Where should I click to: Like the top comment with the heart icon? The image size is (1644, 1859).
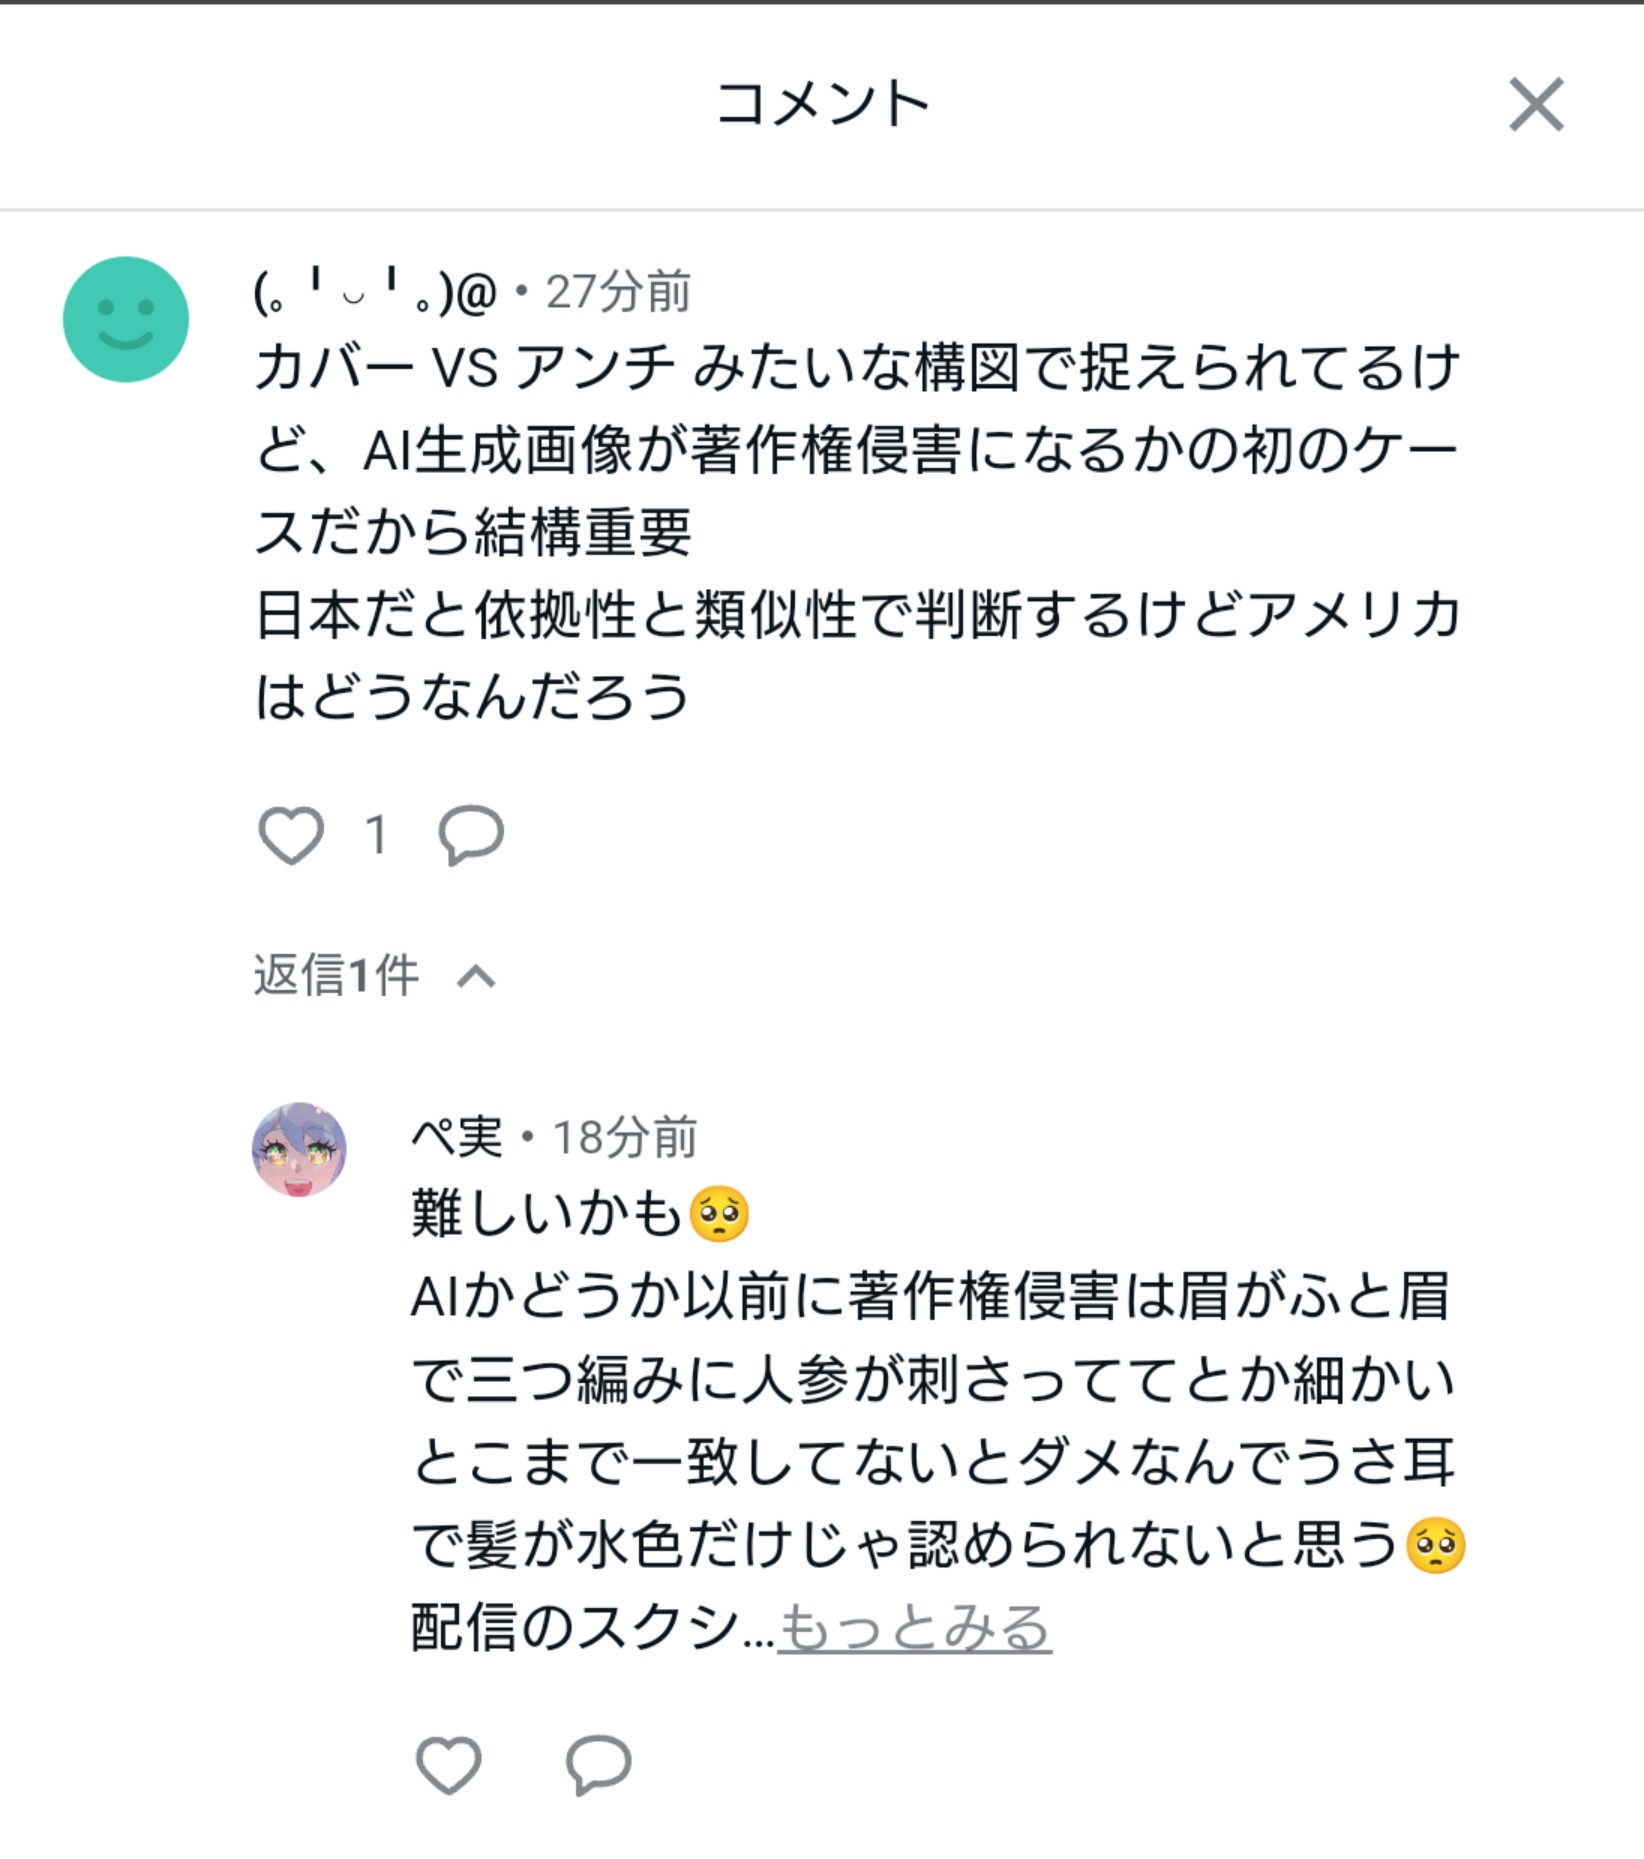291,834
